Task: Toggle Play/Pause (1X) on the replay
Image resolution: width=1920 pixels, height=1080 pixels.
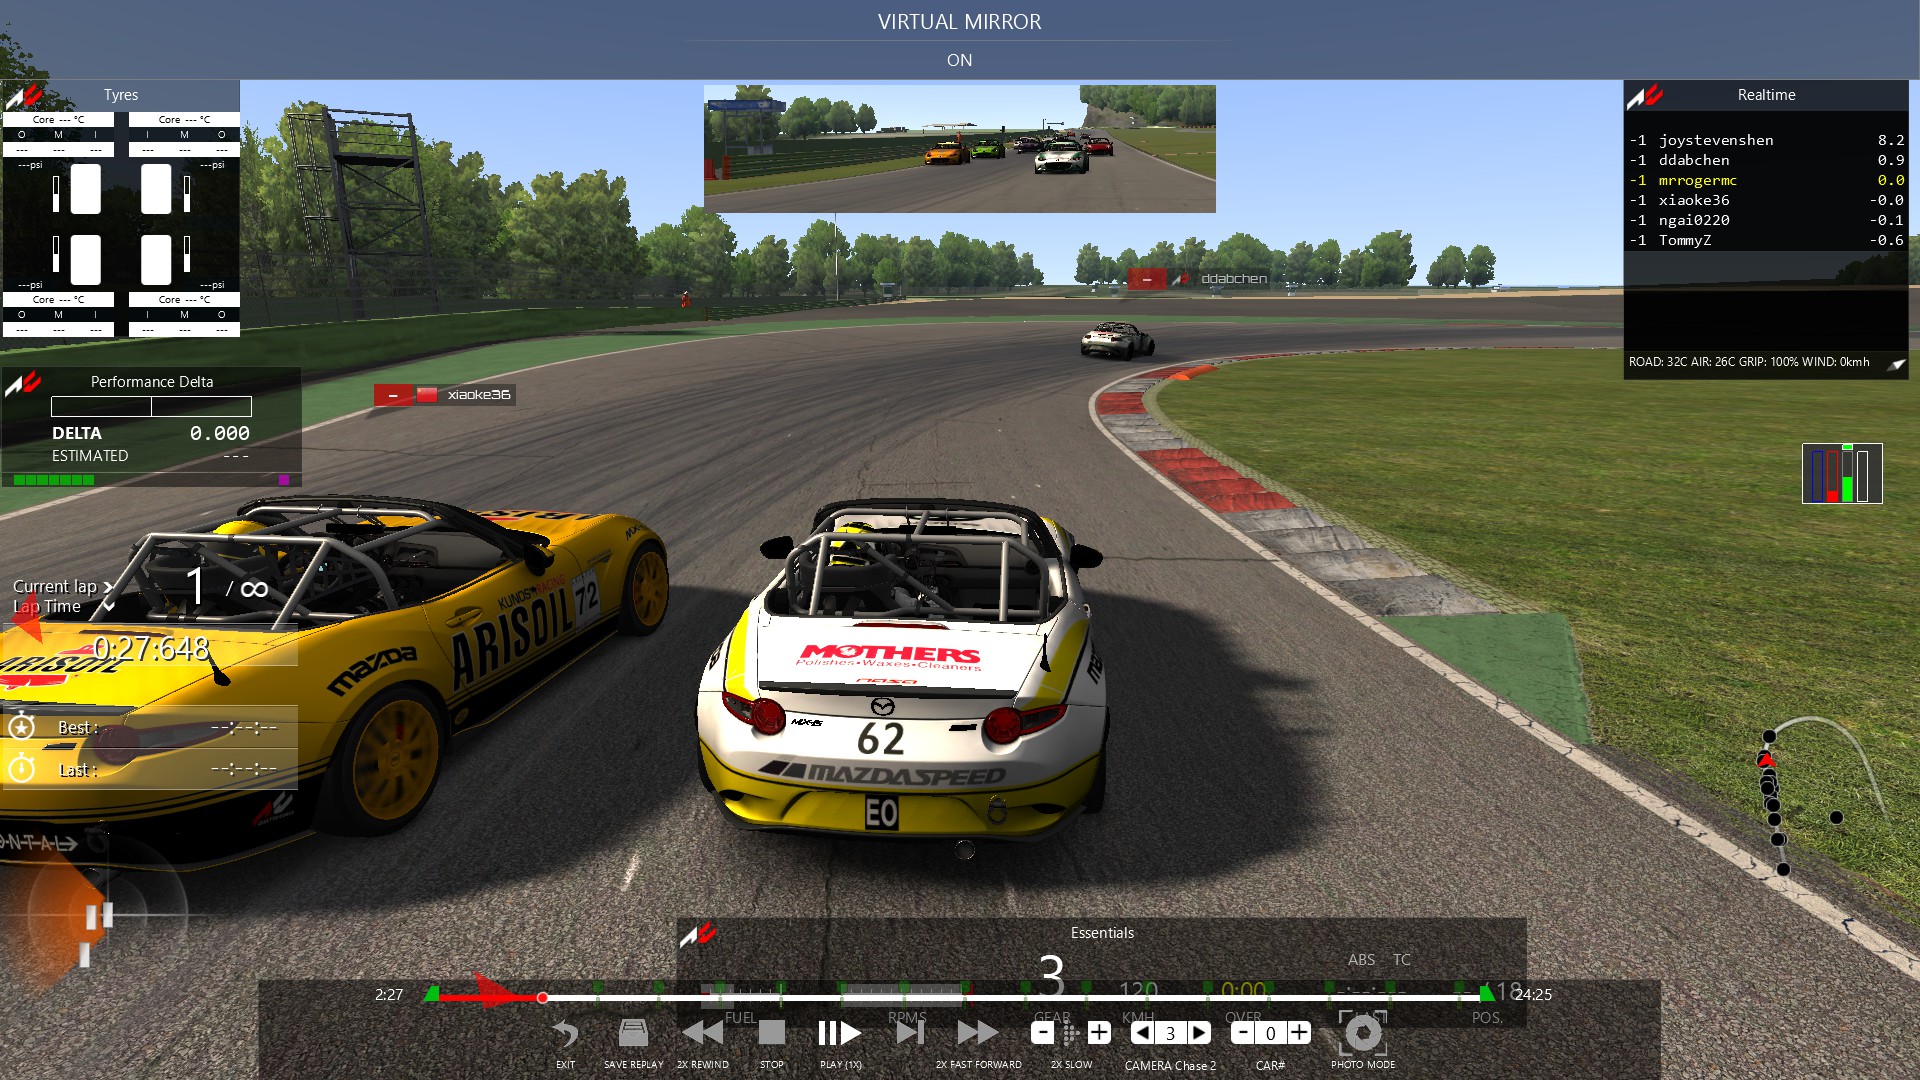Action: pyautogui.click(x=840, y=1033)
